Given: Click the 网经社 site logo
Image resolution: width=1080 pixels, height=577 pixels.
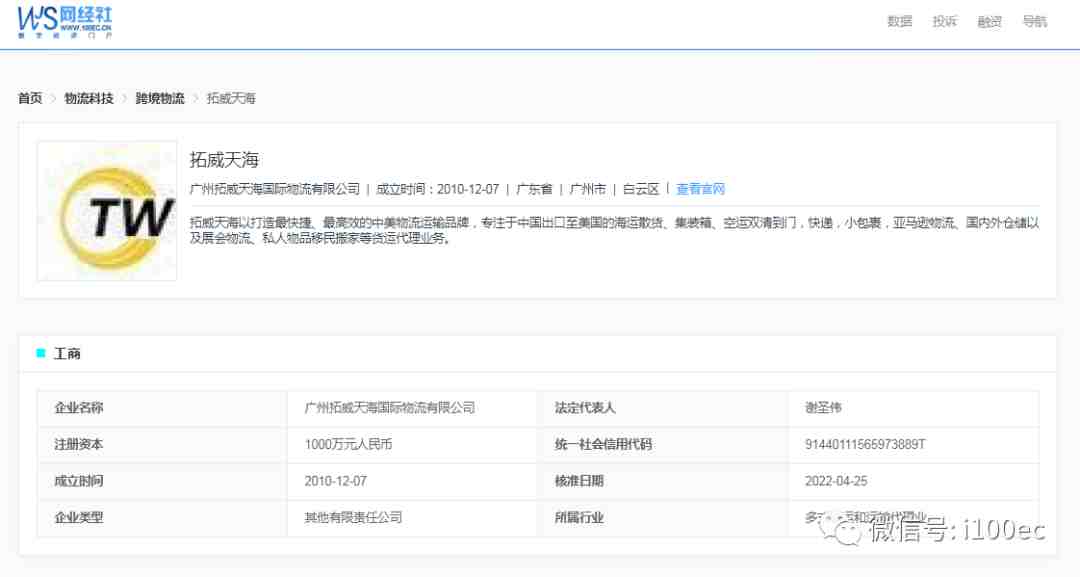Looking at the screenshot, I should click(x=65, y=22).
